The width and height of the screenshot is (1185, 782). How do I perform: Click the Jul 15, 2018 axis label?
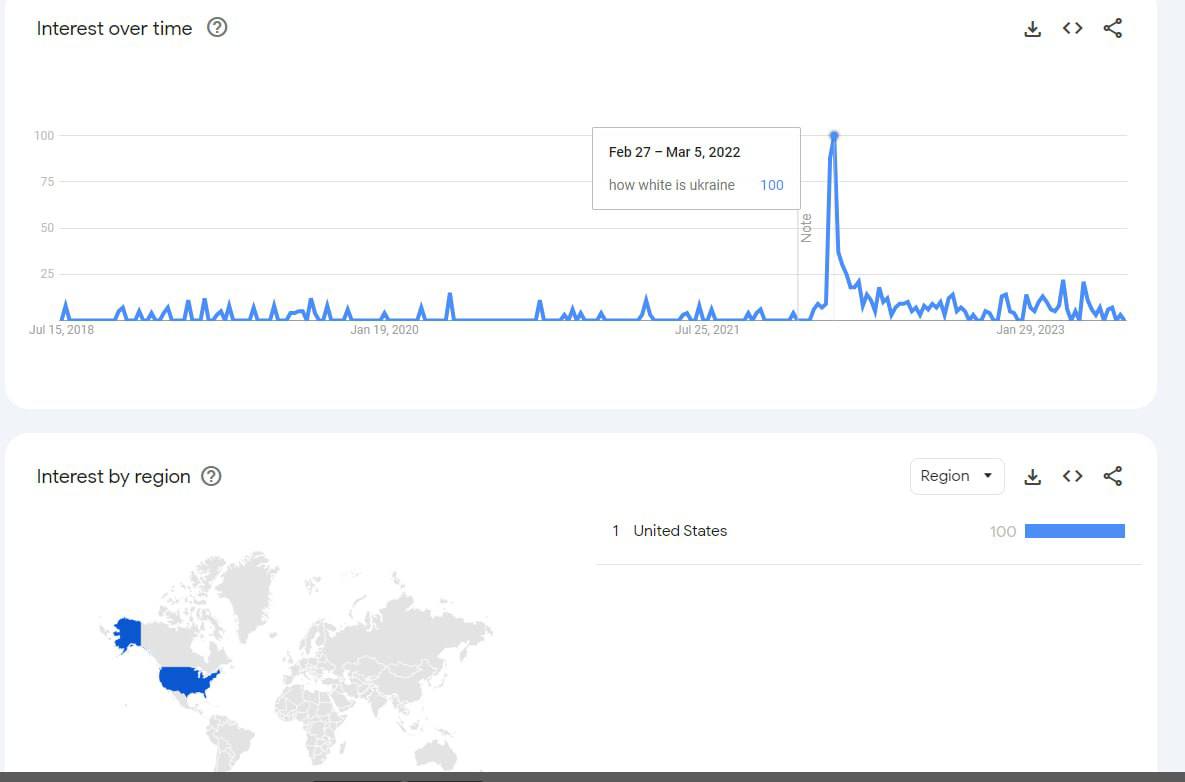(x=62, y=330)
